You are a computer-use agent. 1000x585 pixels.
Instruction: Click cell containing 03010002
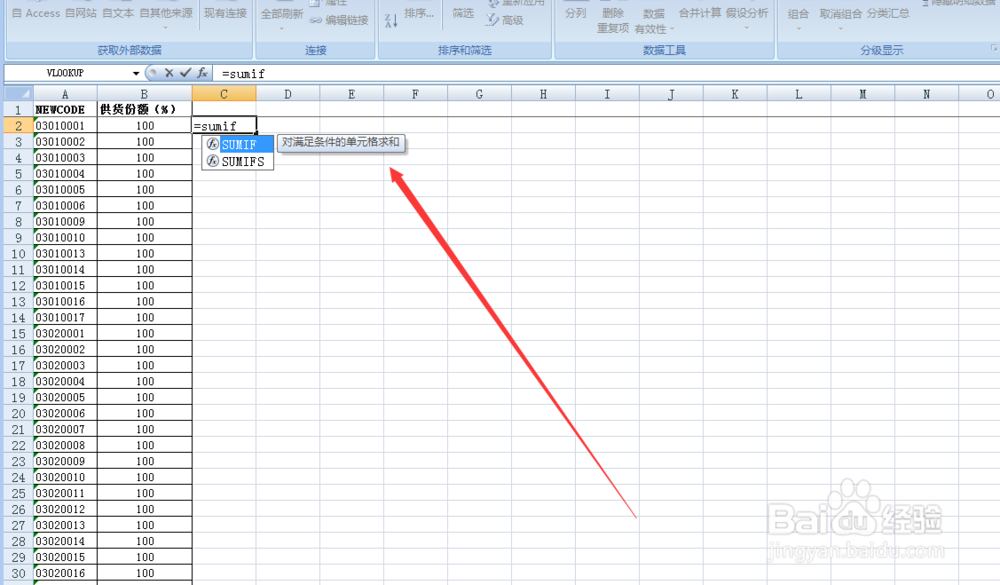coord(65,142)
